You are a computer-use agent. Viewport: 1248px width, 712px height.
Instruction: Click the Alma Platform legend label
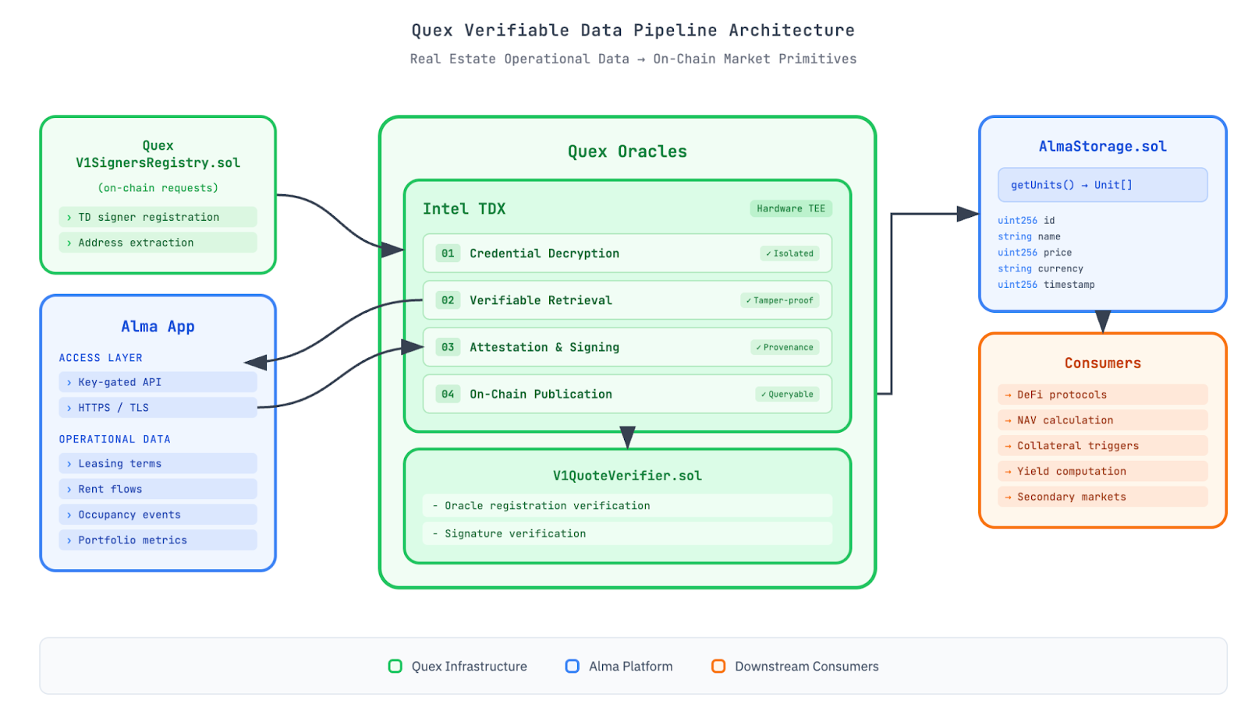[631, 666]
